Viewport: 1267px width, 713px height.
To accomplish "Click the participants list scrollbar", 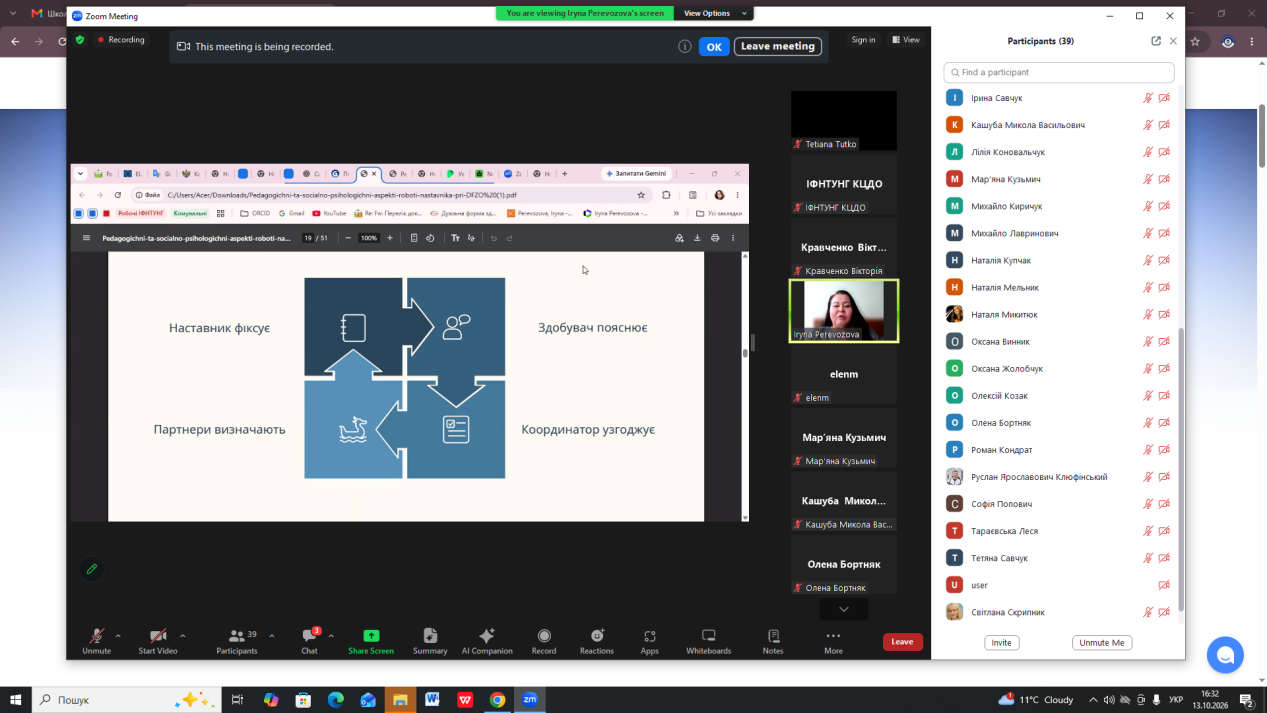I will (x=1180, y=470).
